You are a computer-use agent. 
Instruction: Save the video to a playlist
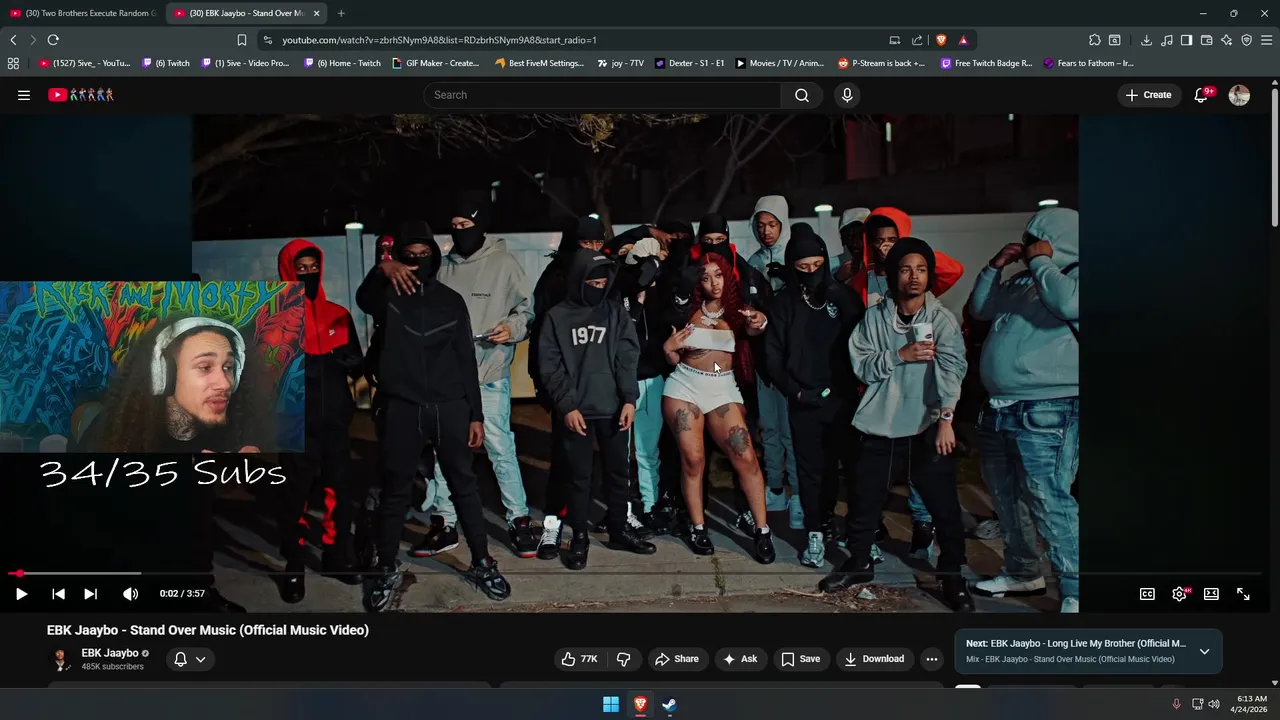coord(801,659)
